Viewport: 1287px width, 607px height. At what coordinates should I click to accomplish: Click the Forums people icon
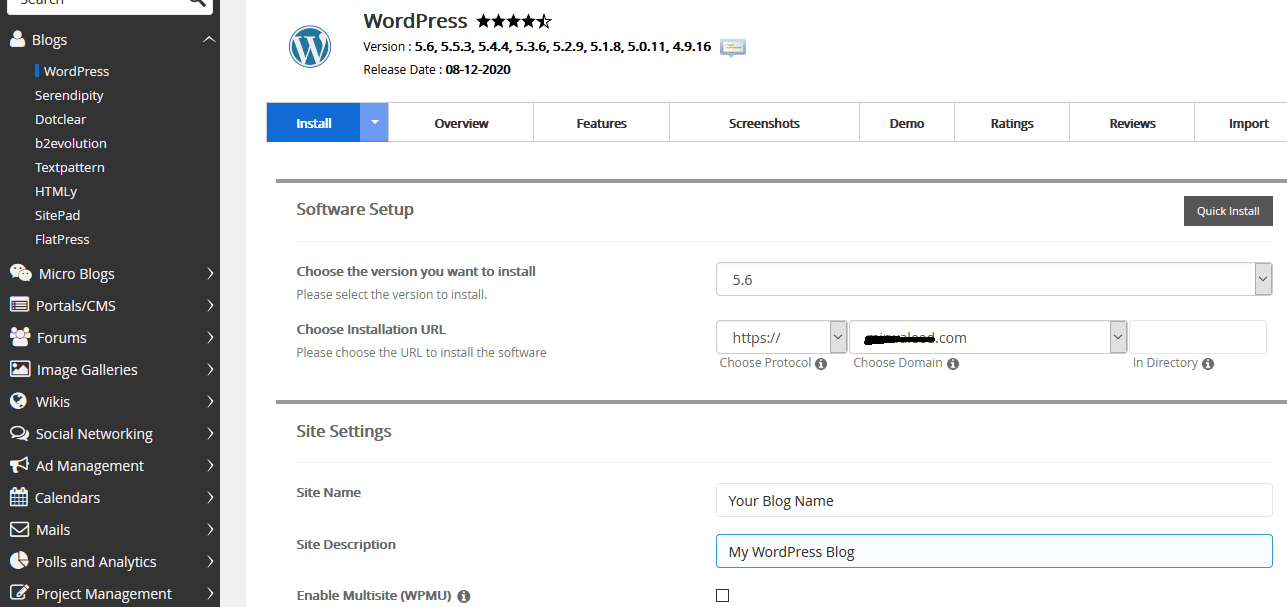tap(20, 337)
